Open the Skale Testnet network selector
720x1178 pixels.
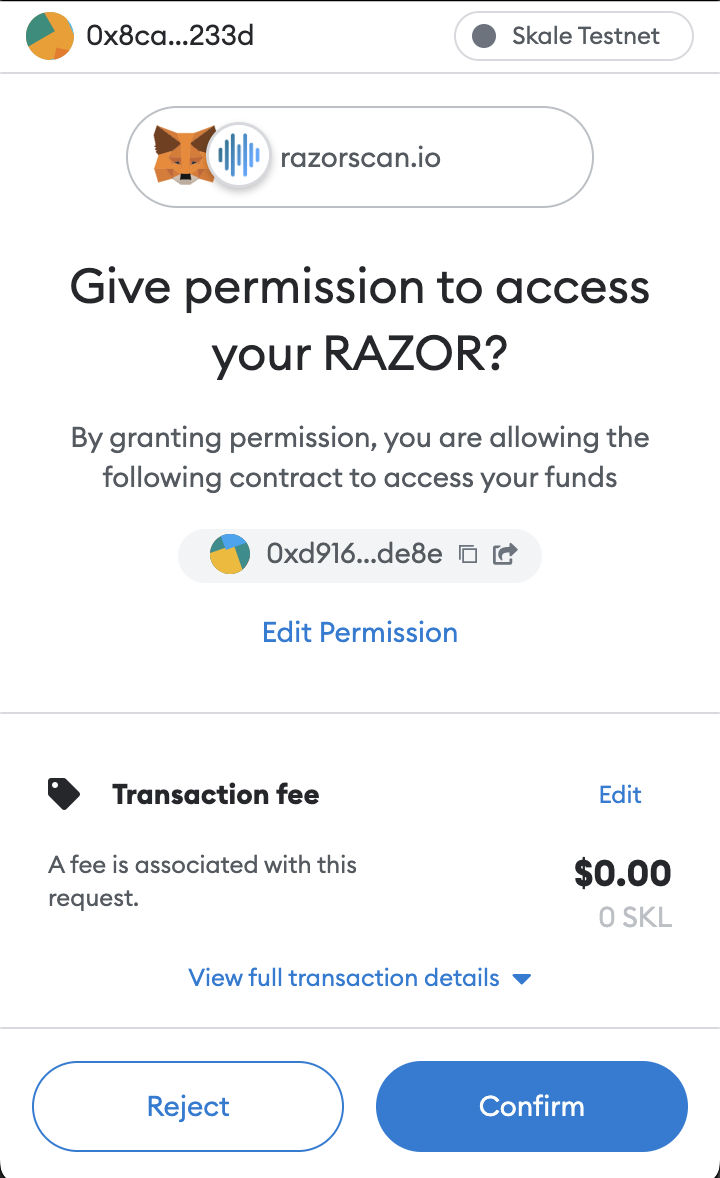coord(573,36)
